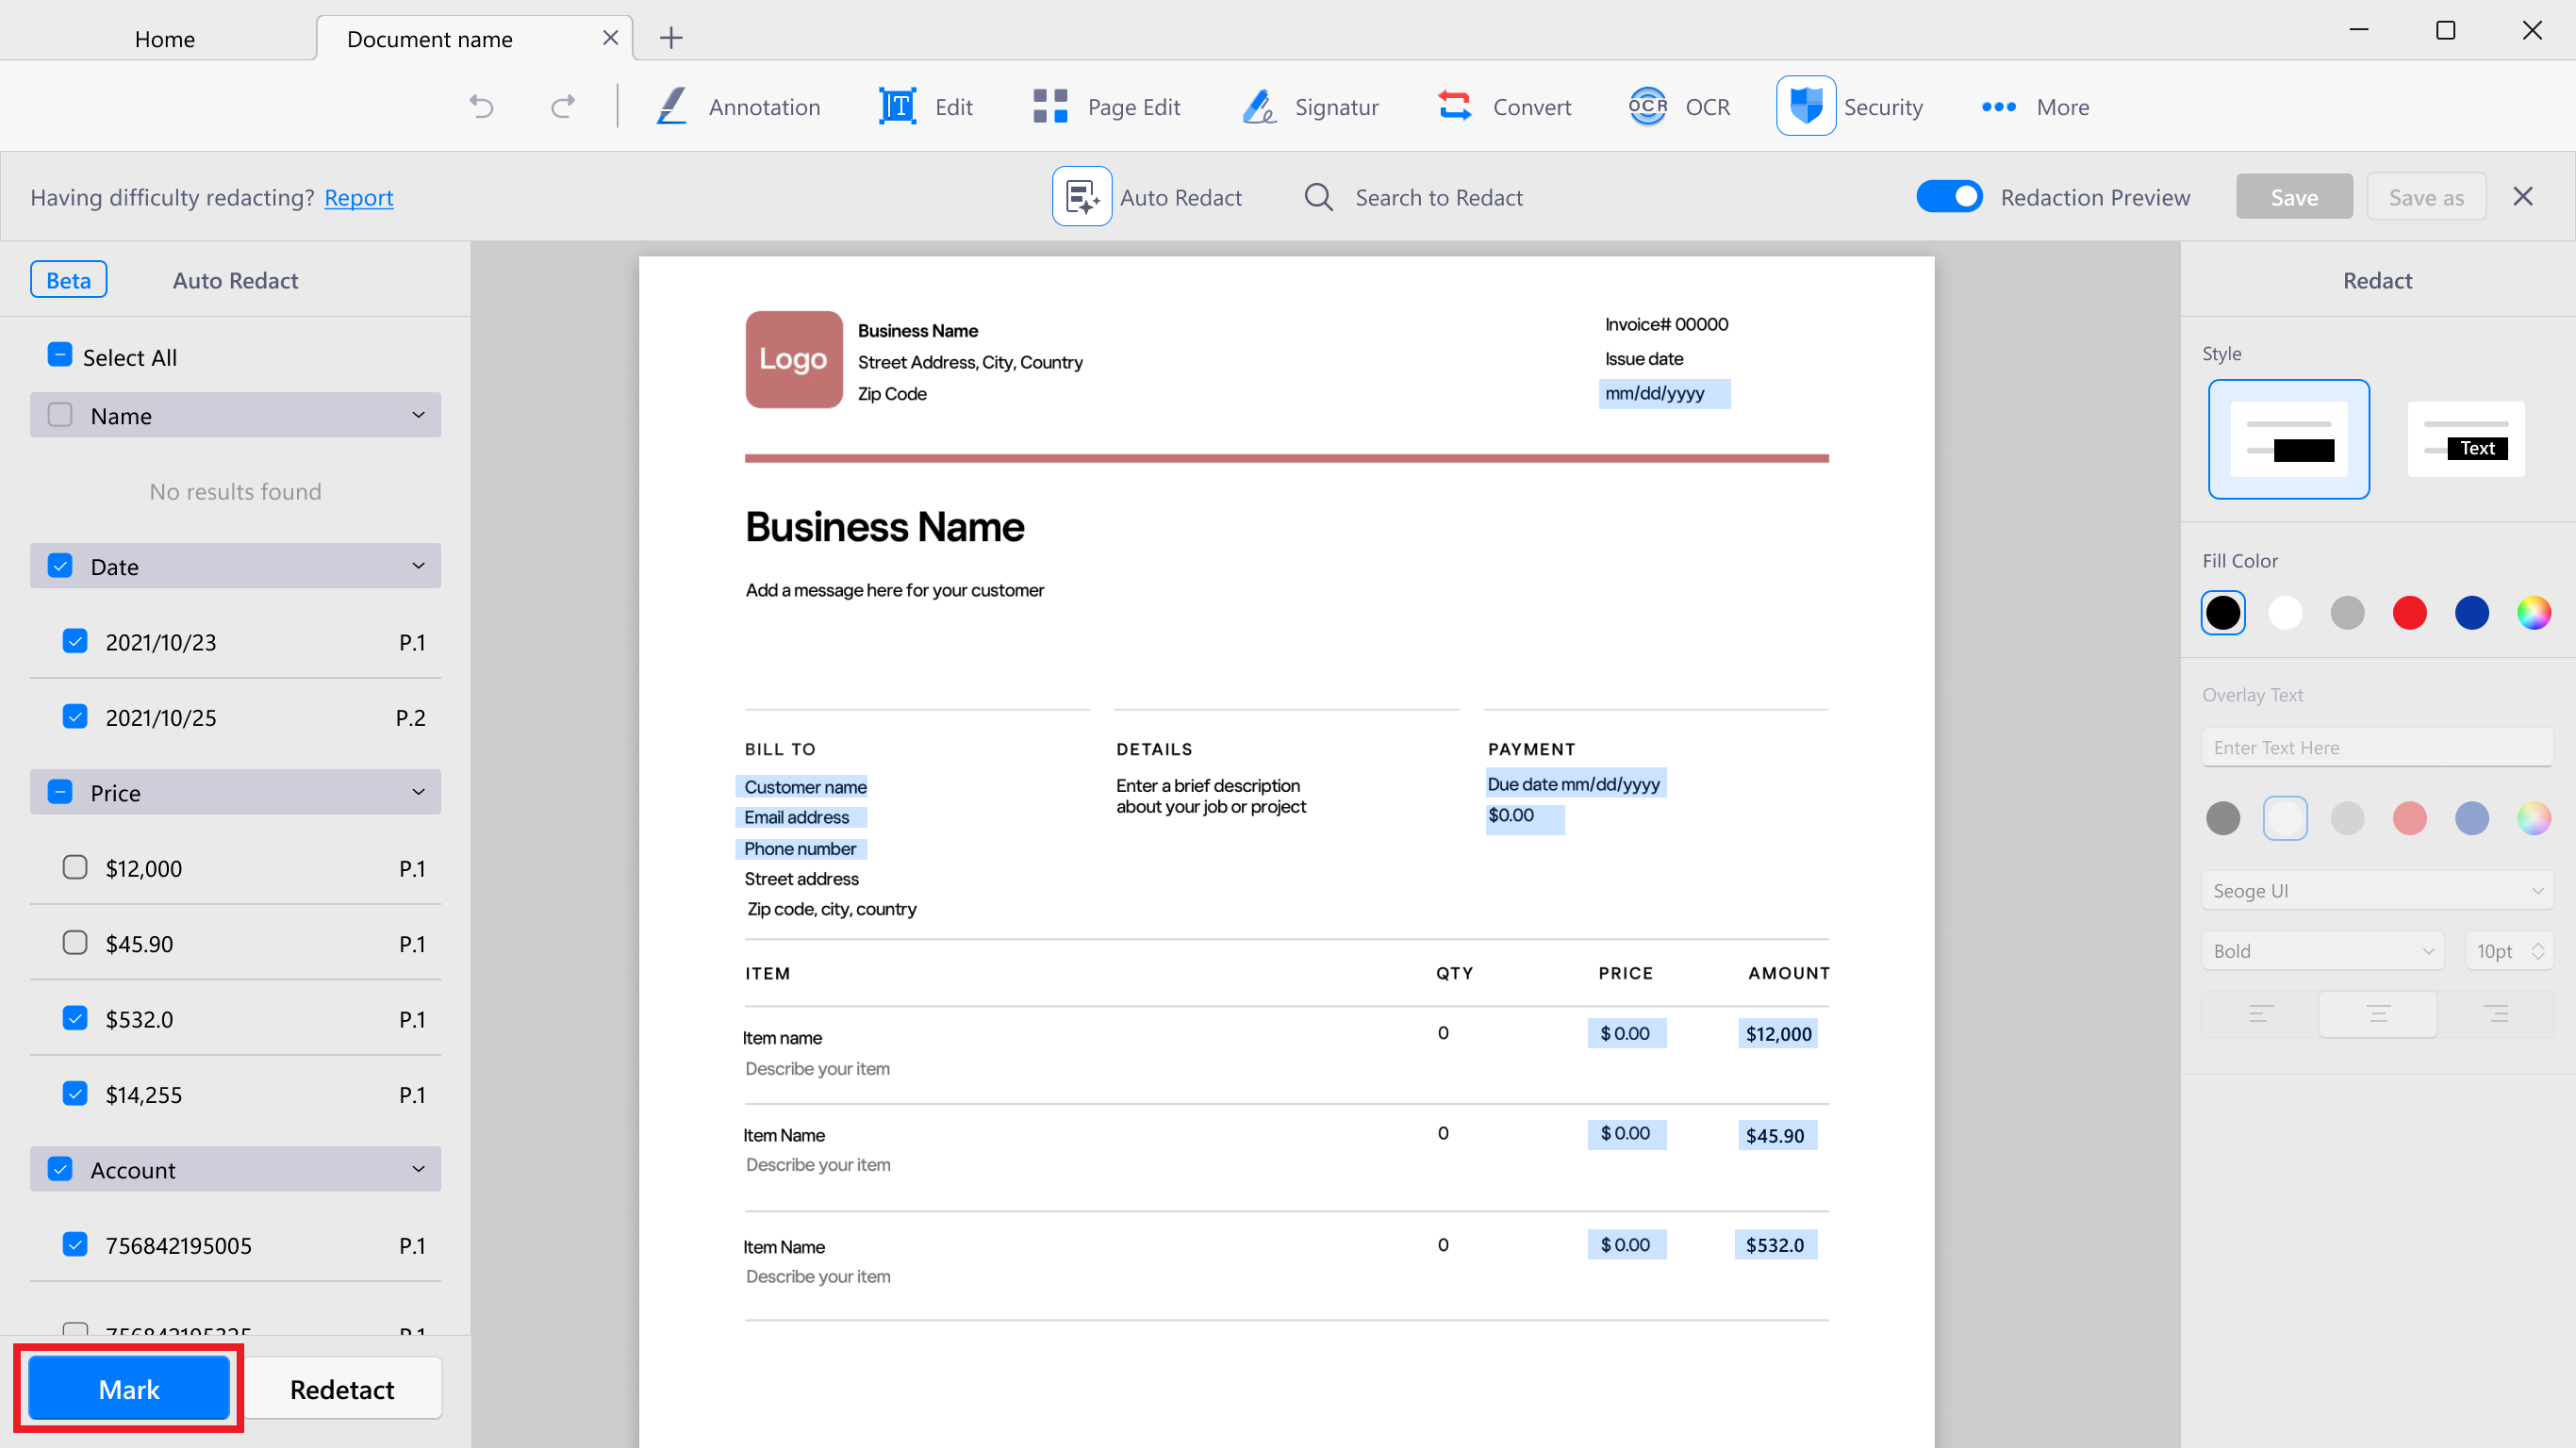Image resolution: width=2576 pixels, height=1448 pixels.
Task: Click the Auto Redact icon
Action: 1081,196
